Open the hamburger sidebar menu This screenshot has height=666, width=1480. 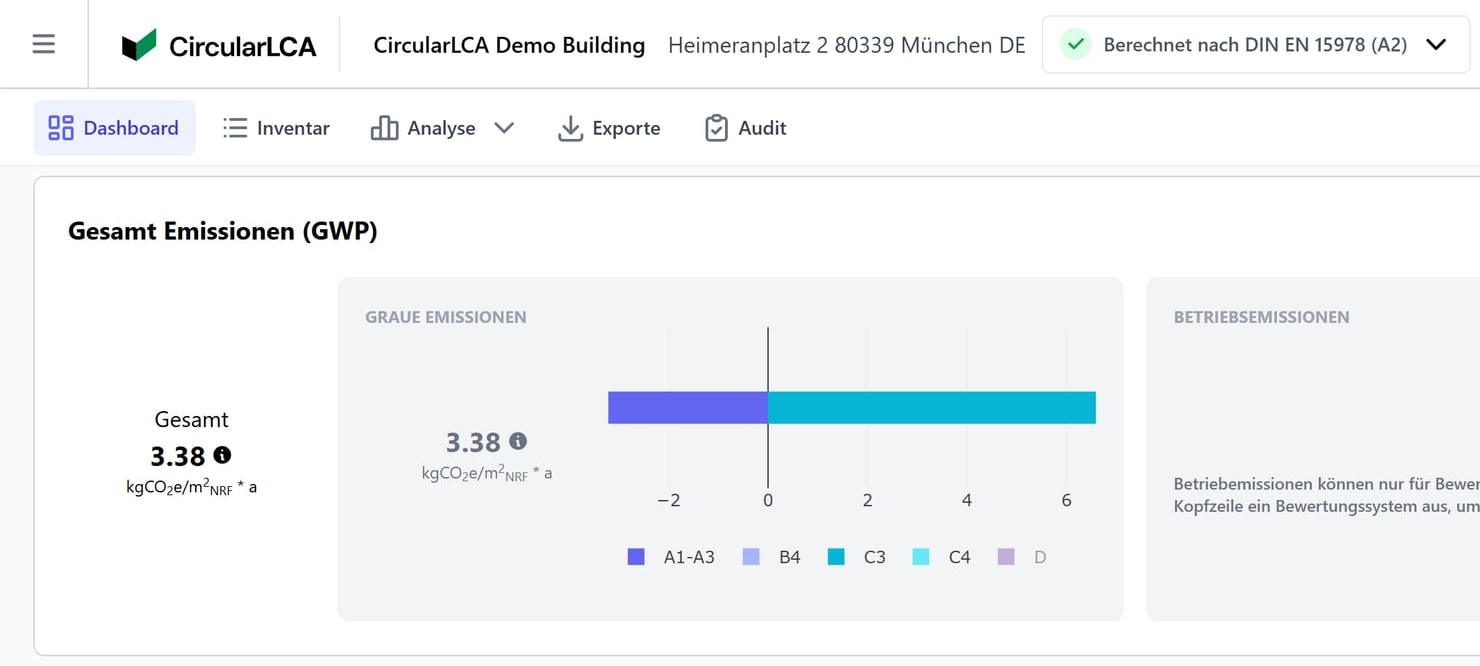pyautogui.click(x=44, y=44)
